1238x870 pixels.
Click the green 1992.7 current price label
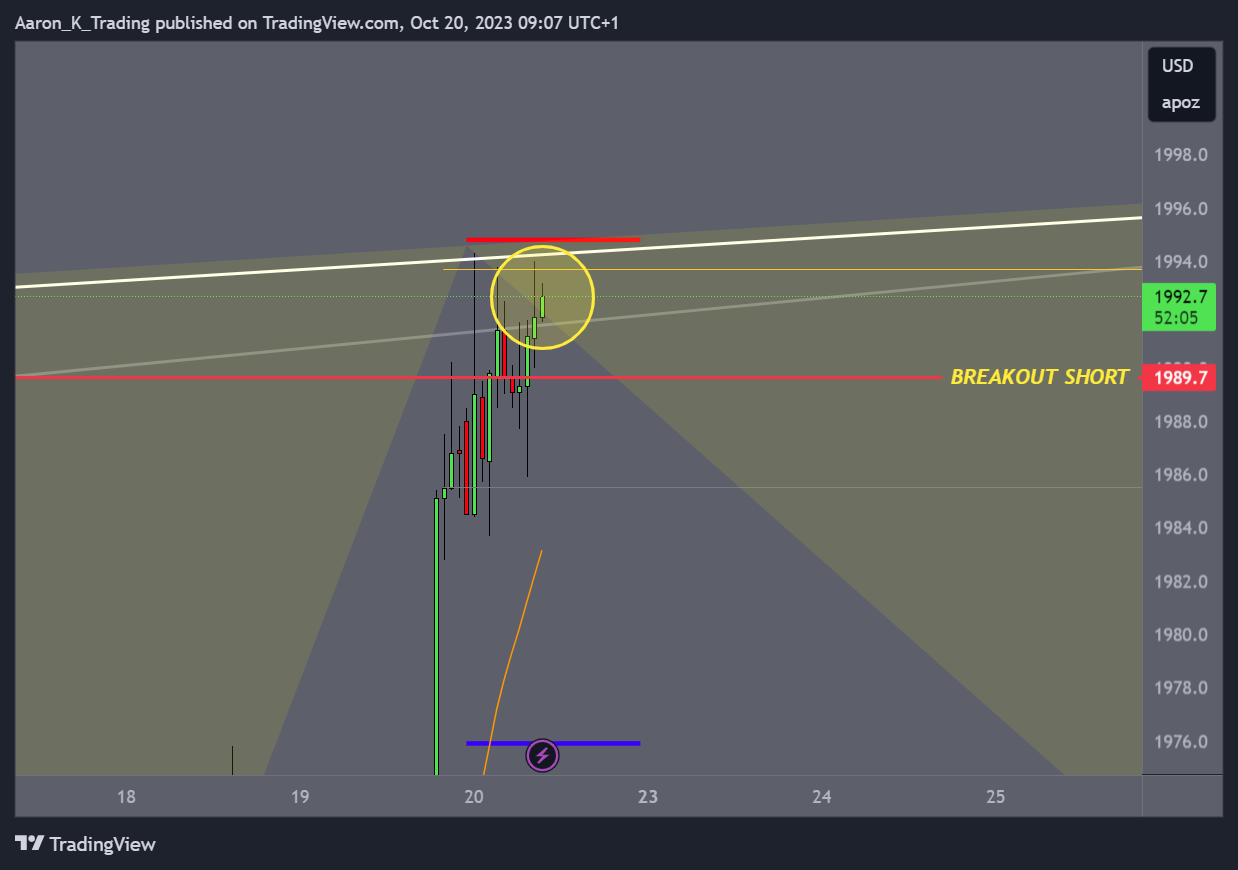pyautogui.click(x=1181, y=296)
